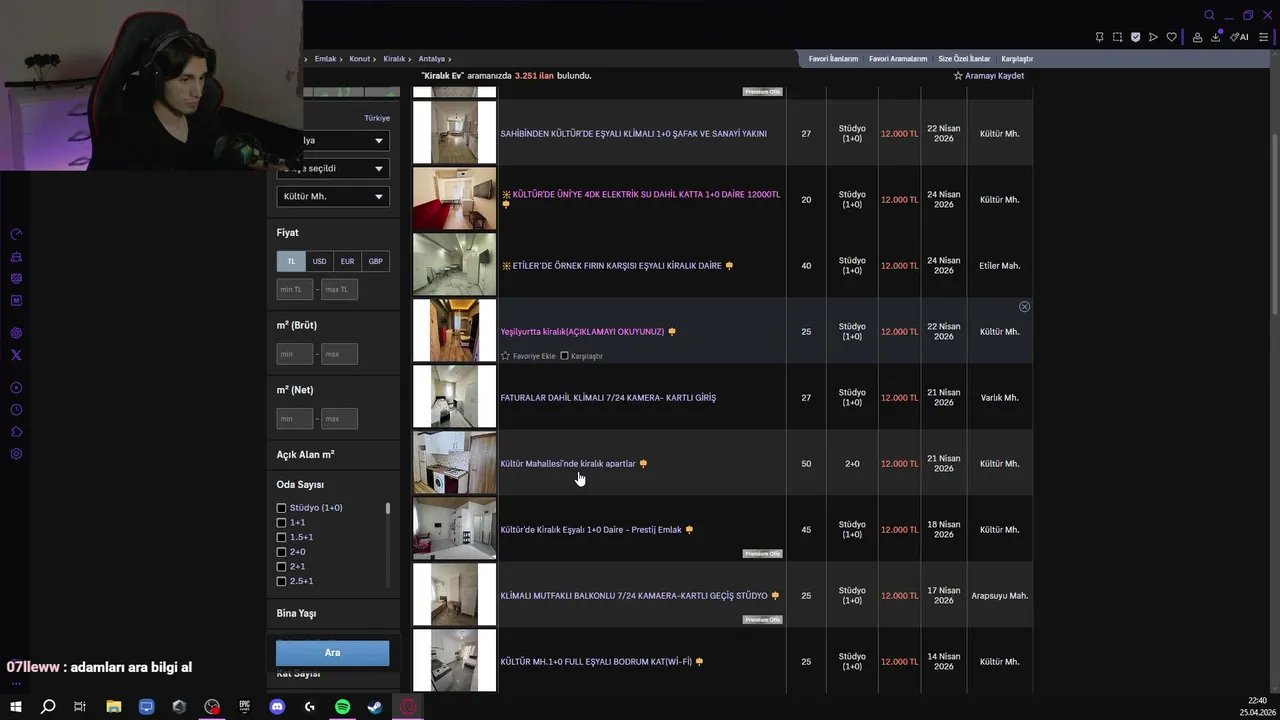Go to Konut breadcrumb
1280x720 pixels.
tap(359, 59)
